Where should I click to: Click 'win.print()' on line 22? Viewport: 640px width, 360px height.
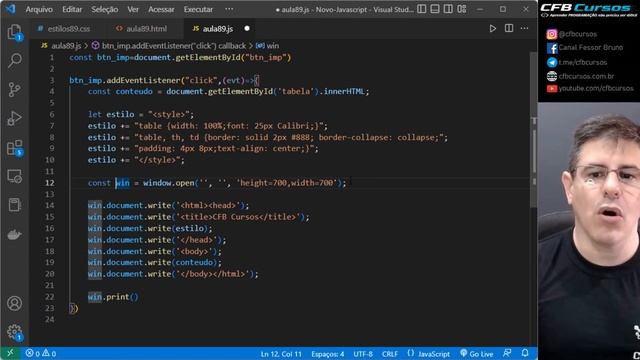(x=113, y=297)
